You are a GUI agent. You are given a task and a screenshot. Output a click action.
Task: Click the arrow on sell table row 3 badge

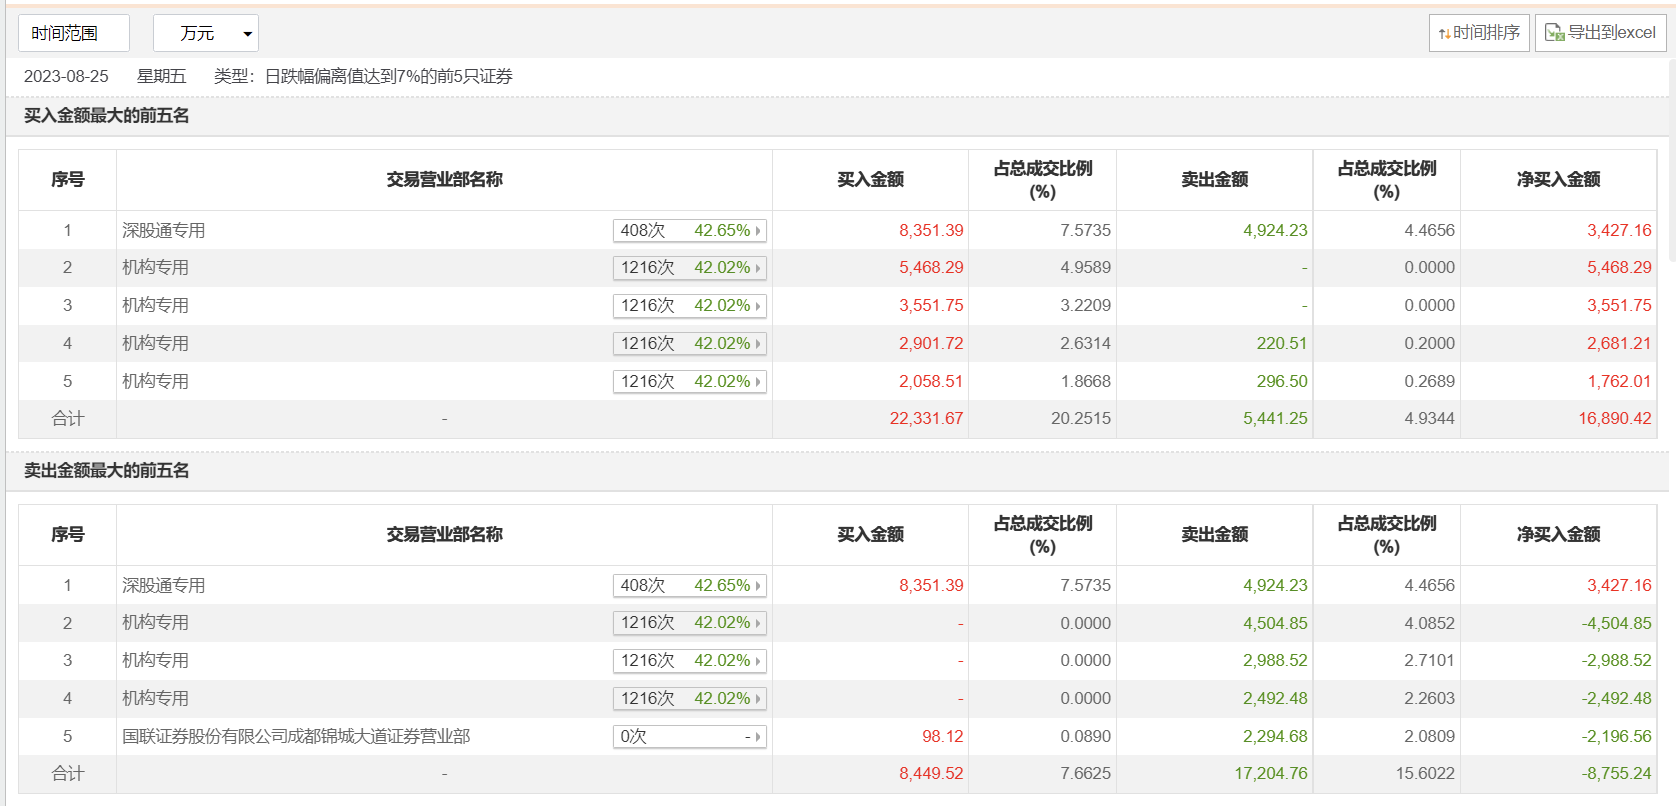(758, 661)
